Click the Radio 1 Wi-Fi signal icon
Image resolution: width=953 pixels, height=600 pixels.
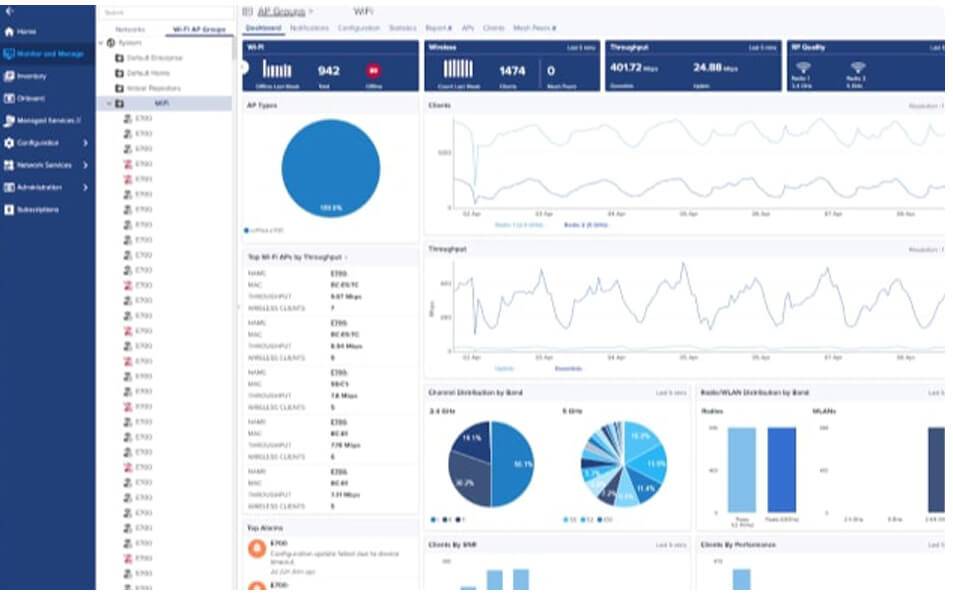tap(803, 67)
